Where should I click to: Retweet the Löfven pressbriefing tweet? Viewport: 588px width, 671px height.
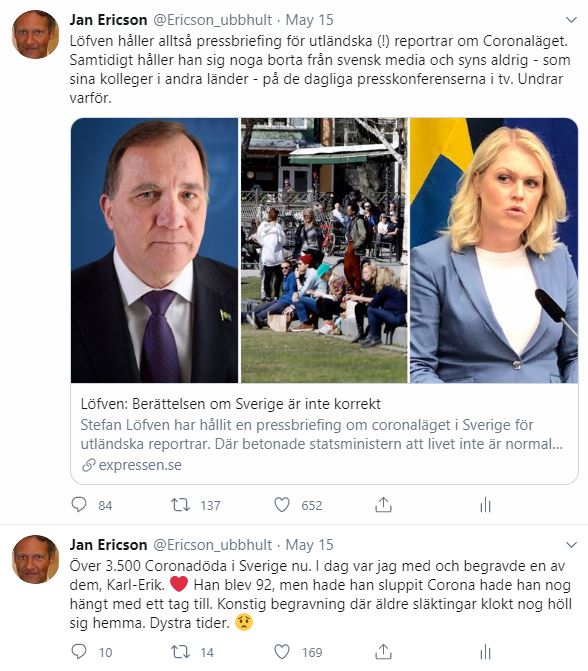point(180,505)
